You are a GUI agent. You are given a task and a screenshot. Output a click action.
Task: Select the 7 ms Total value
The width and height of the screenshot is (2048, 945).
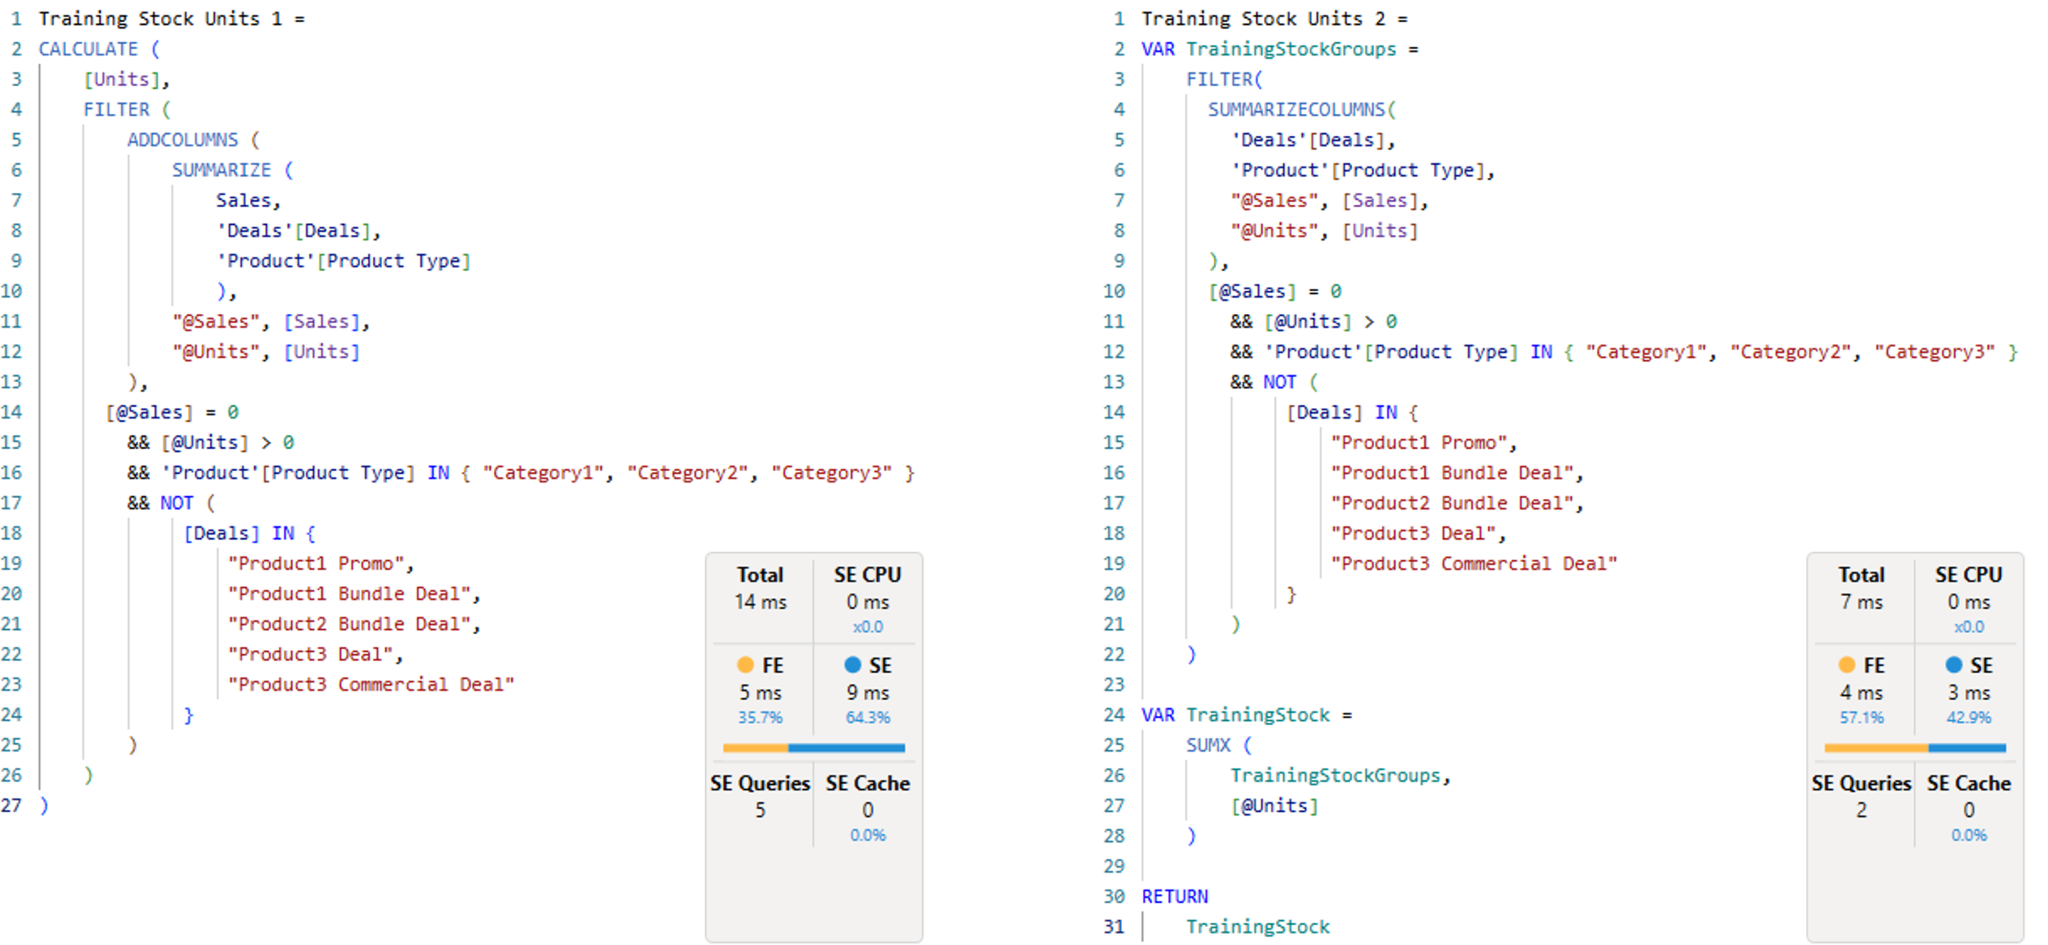(x=1861, y=602)
